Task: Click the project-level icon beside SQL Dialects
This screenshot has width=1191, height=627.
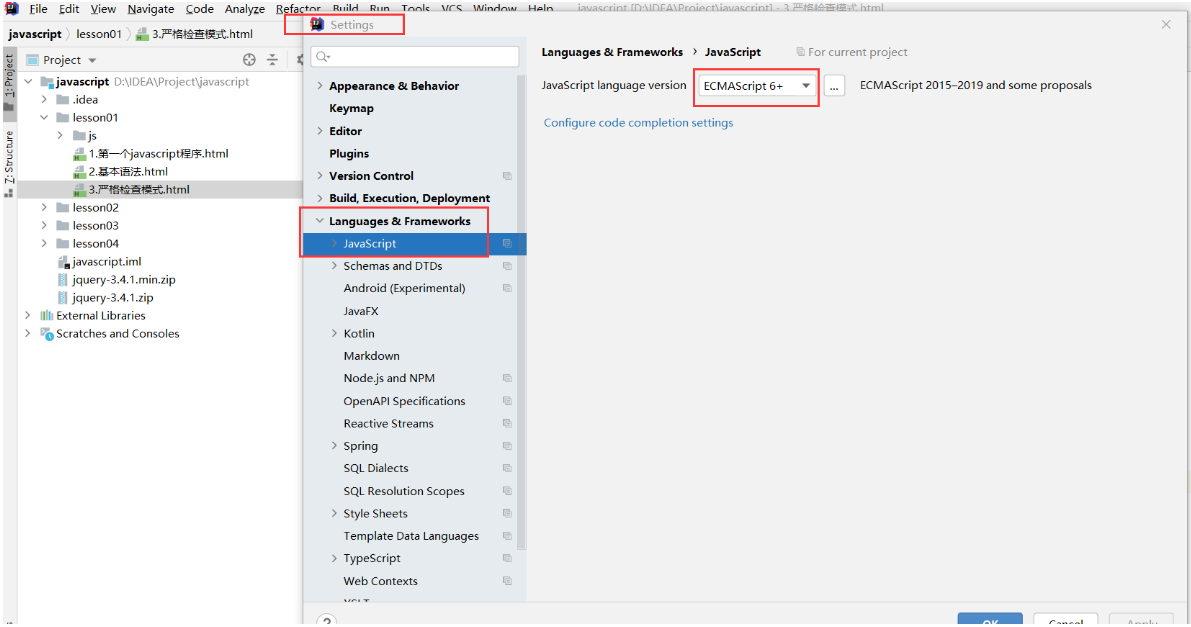Action: (x=507, y=469)
